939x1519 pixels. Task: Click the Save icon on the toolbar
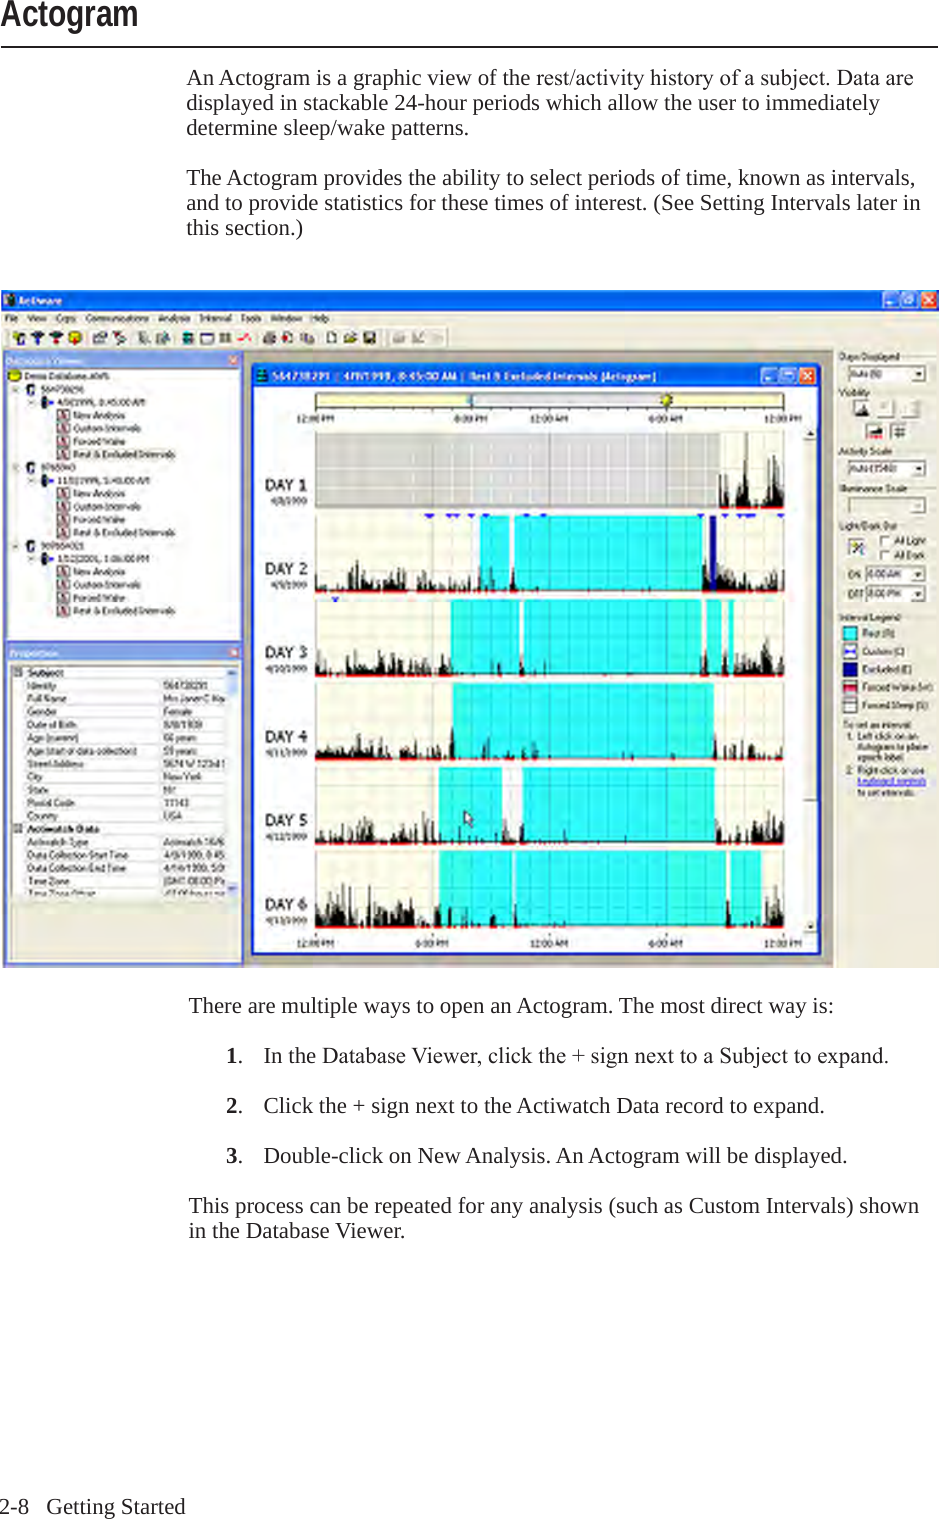point(369,338)
